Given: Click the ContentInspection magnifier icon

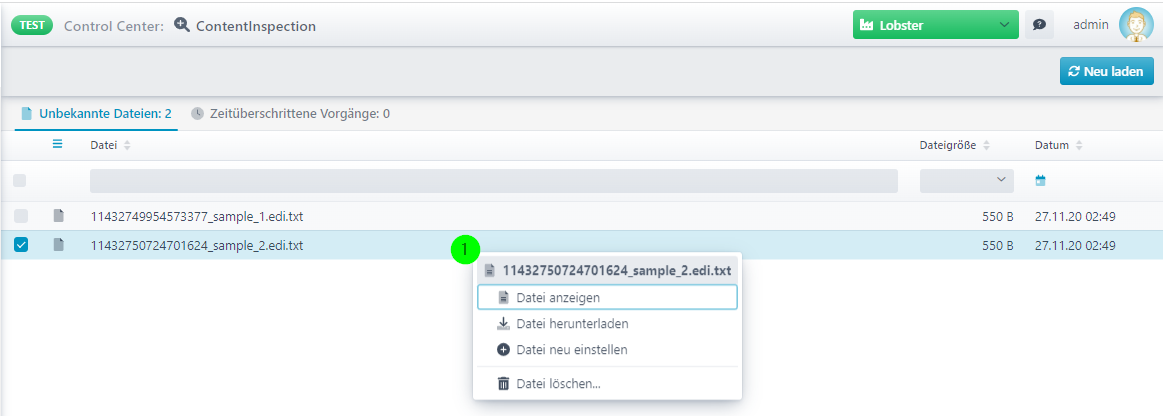Looking at the screenshot, I should point(182,24).
